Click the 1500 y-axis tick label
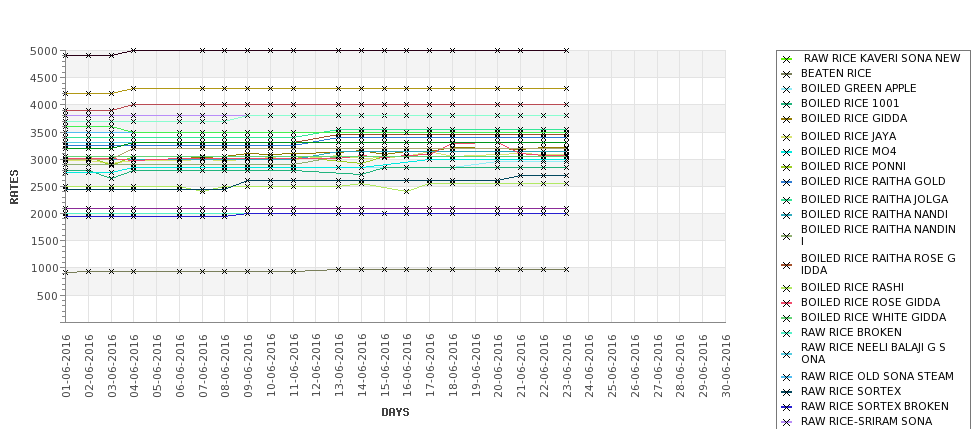This screenshot has width=975, height=429. [44, 241]
